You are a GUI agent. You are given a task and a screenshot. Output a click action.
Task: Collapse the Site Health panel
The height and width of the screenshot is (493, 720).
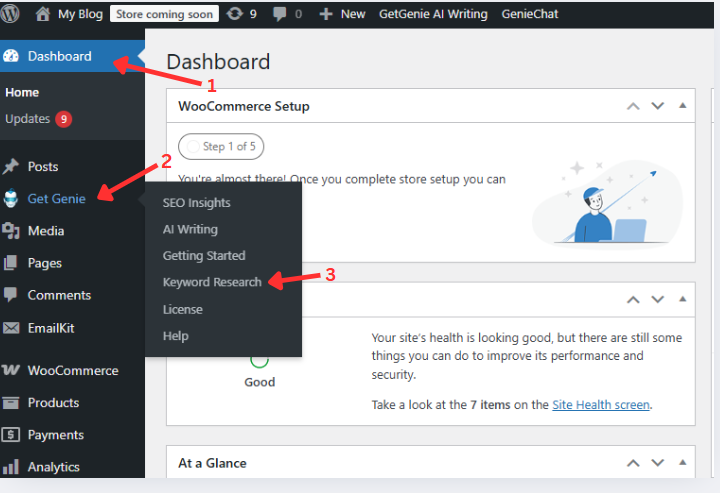coord(683,299)
